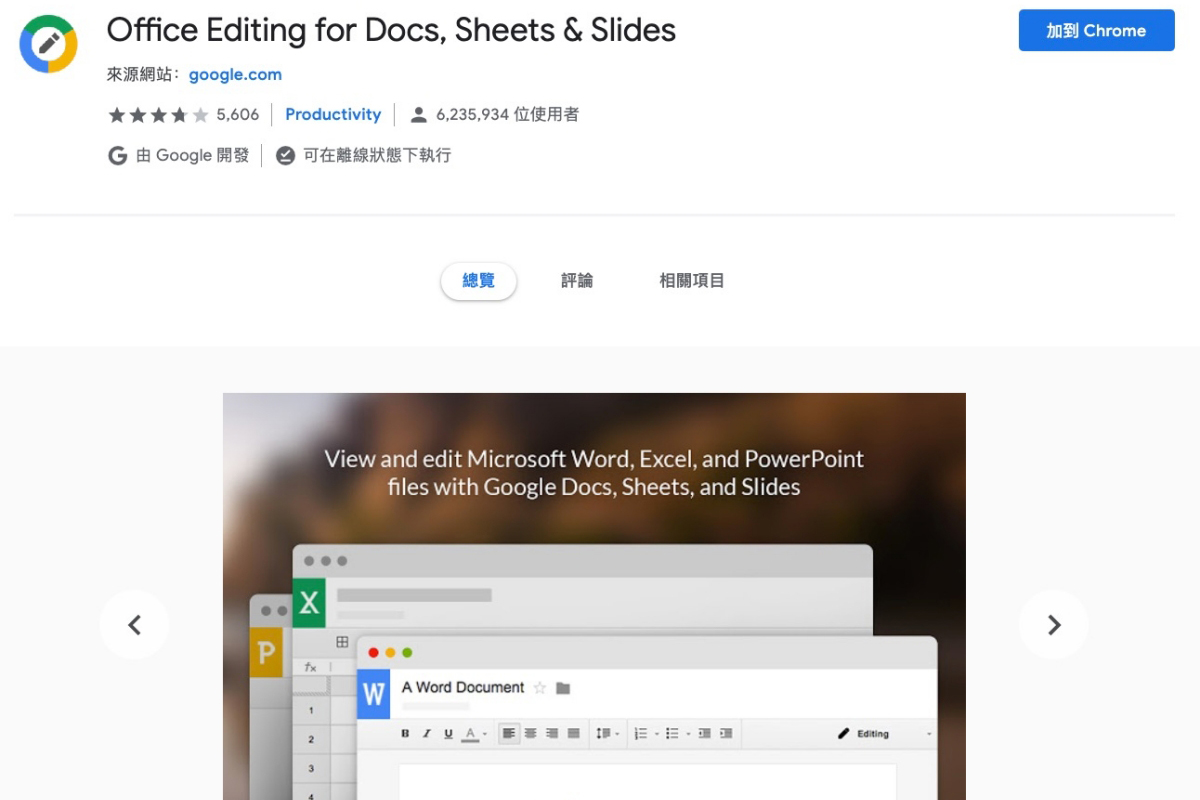Switch to the 評論 tab
The width and height of the screenshot is (1200, 800).
577,280
